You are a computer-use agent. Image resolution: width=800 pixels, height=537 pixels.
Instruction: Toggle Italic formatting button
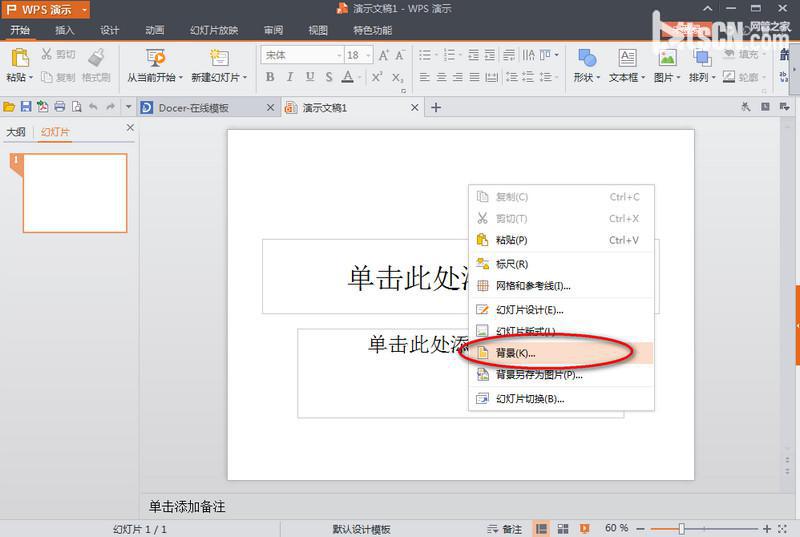tap(290, 77)
